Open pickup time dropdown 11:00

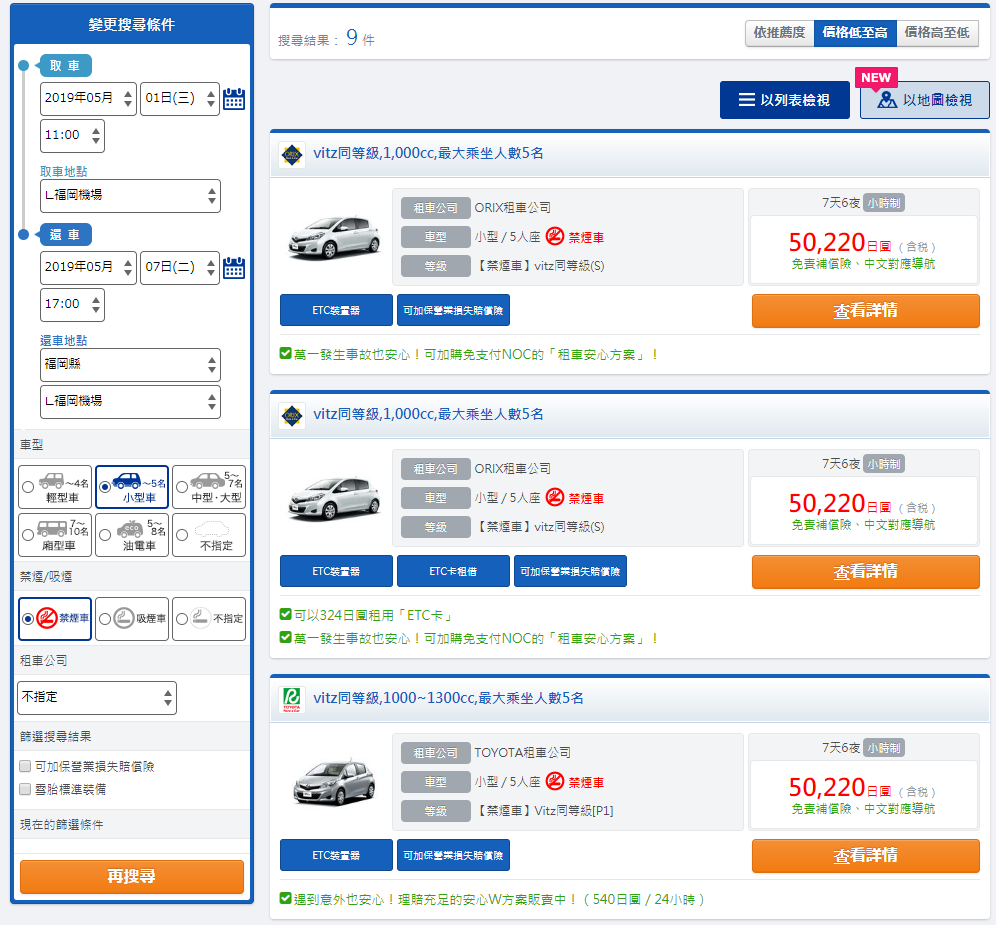coord(72,135)
